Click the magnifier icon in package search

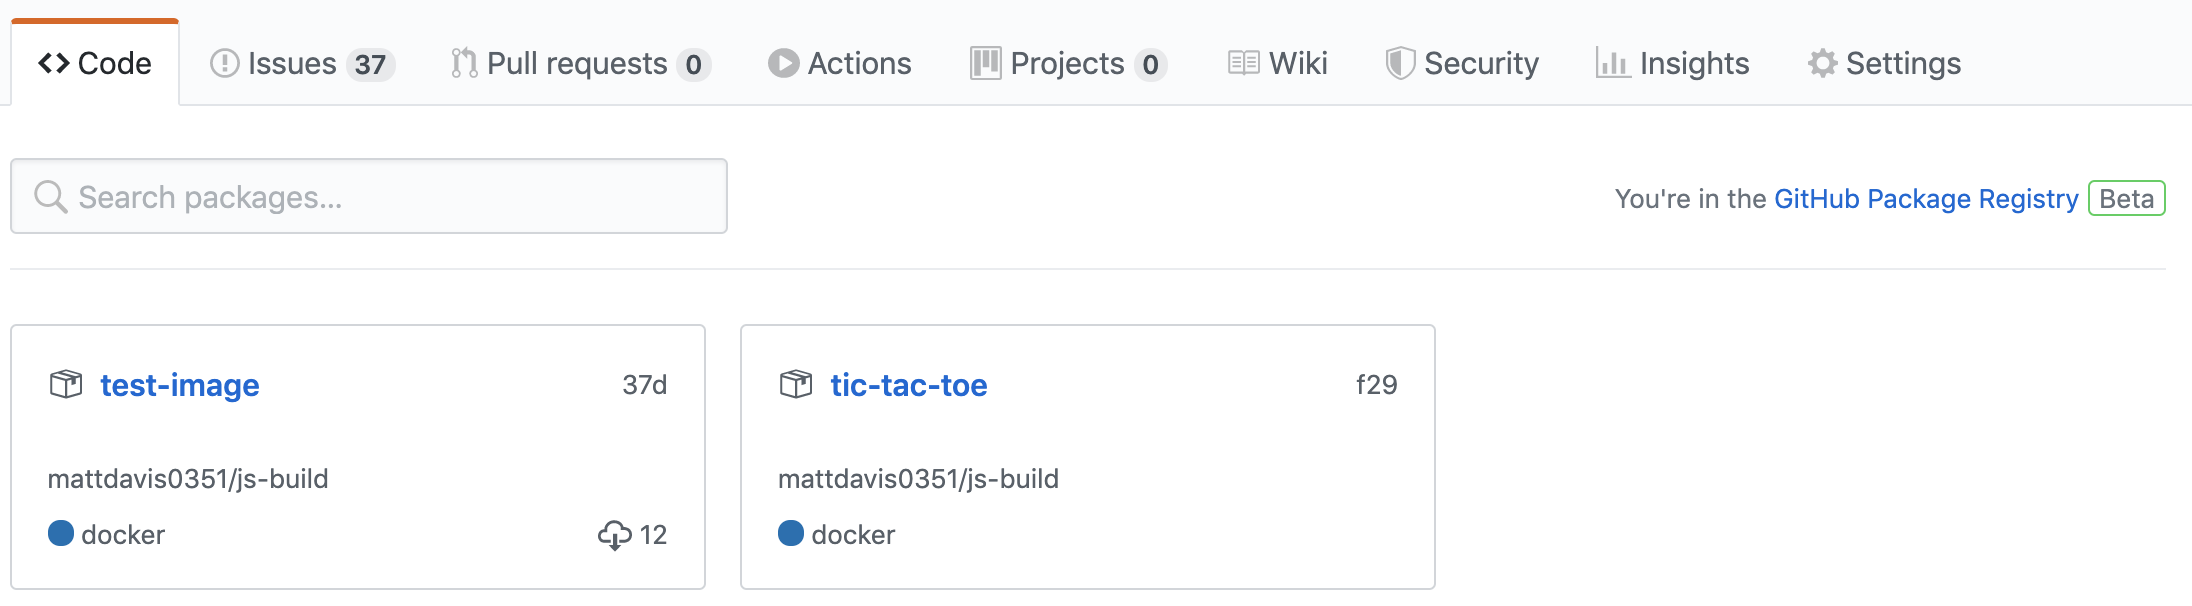pyautogui.click(x=50, y=197)
